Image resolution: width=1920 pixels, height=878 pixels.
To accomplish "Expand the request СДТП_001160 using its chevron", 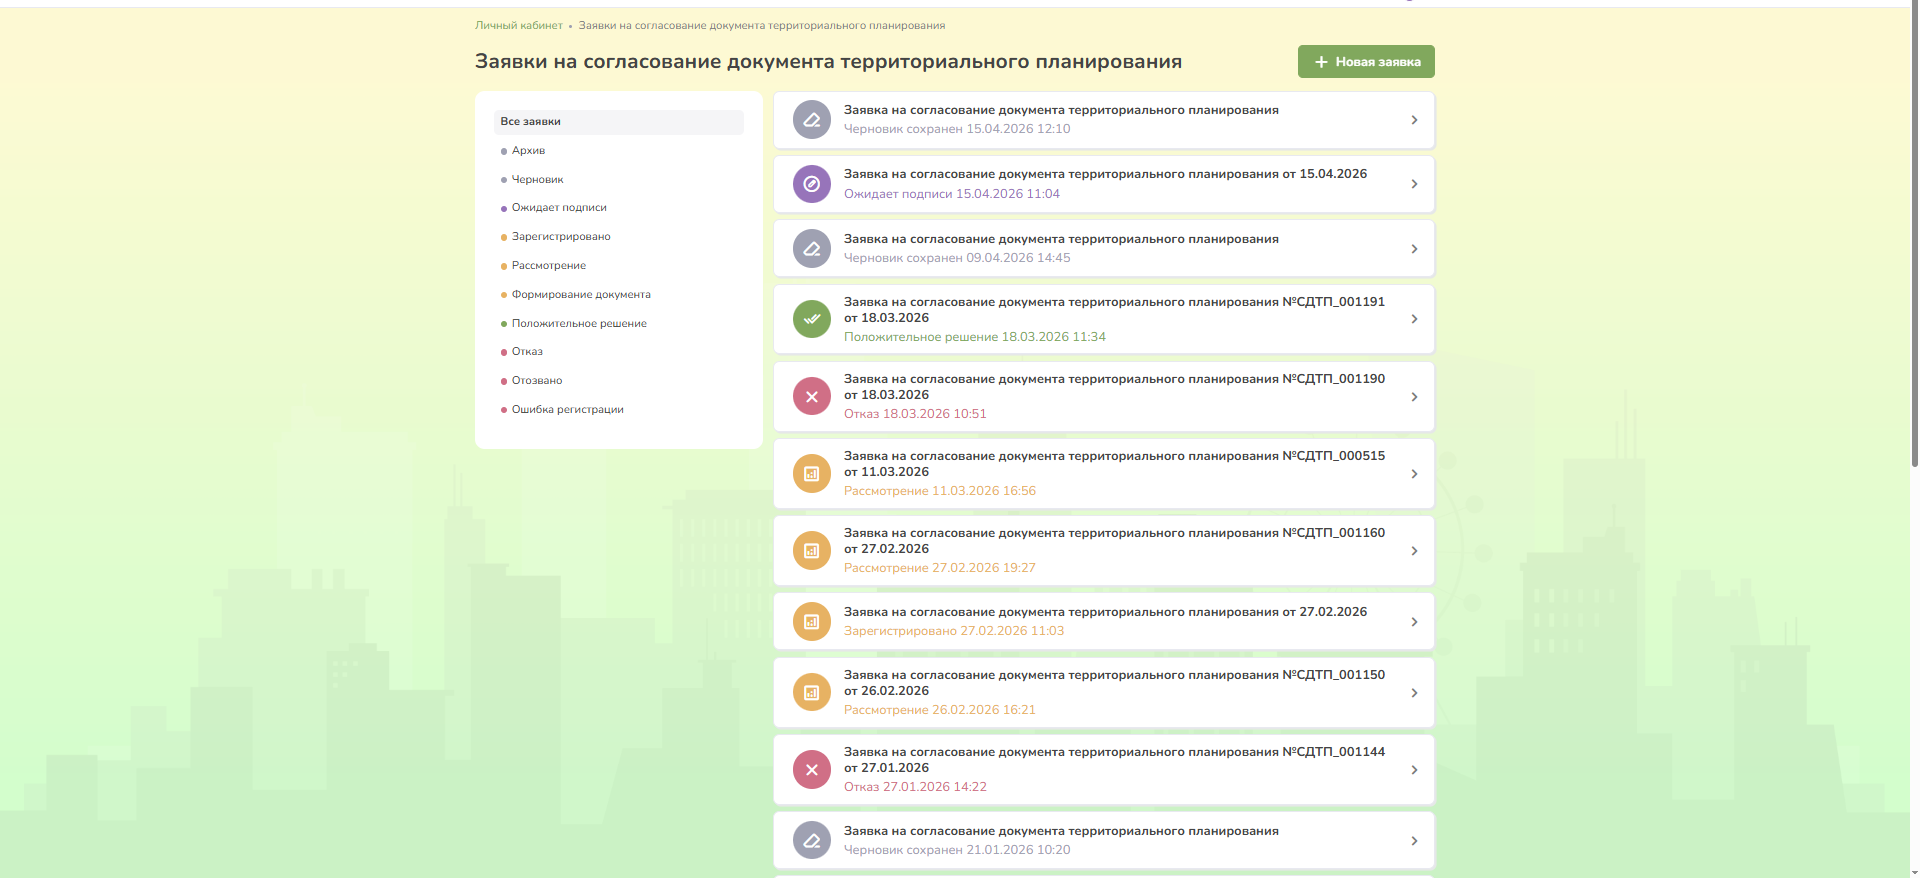I will coord(1413,551).
